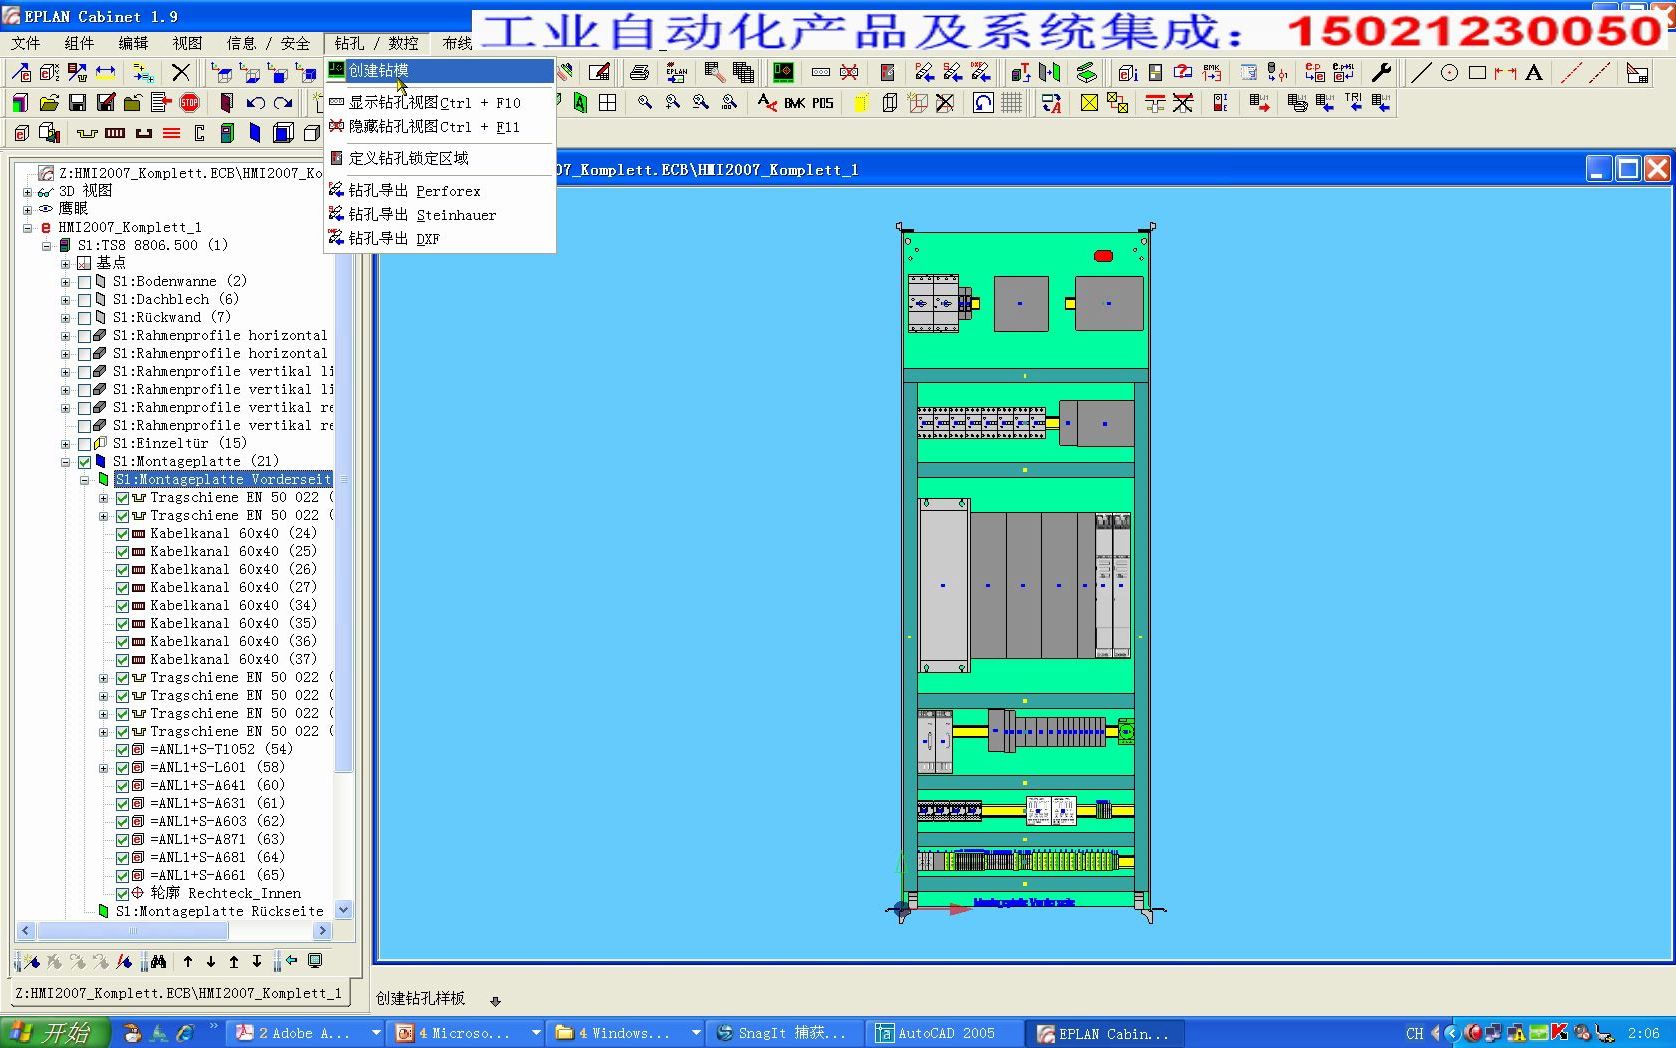Open the 视图 menu
The width and height of the screenshot is (1676, 1048).
(187, 43)
